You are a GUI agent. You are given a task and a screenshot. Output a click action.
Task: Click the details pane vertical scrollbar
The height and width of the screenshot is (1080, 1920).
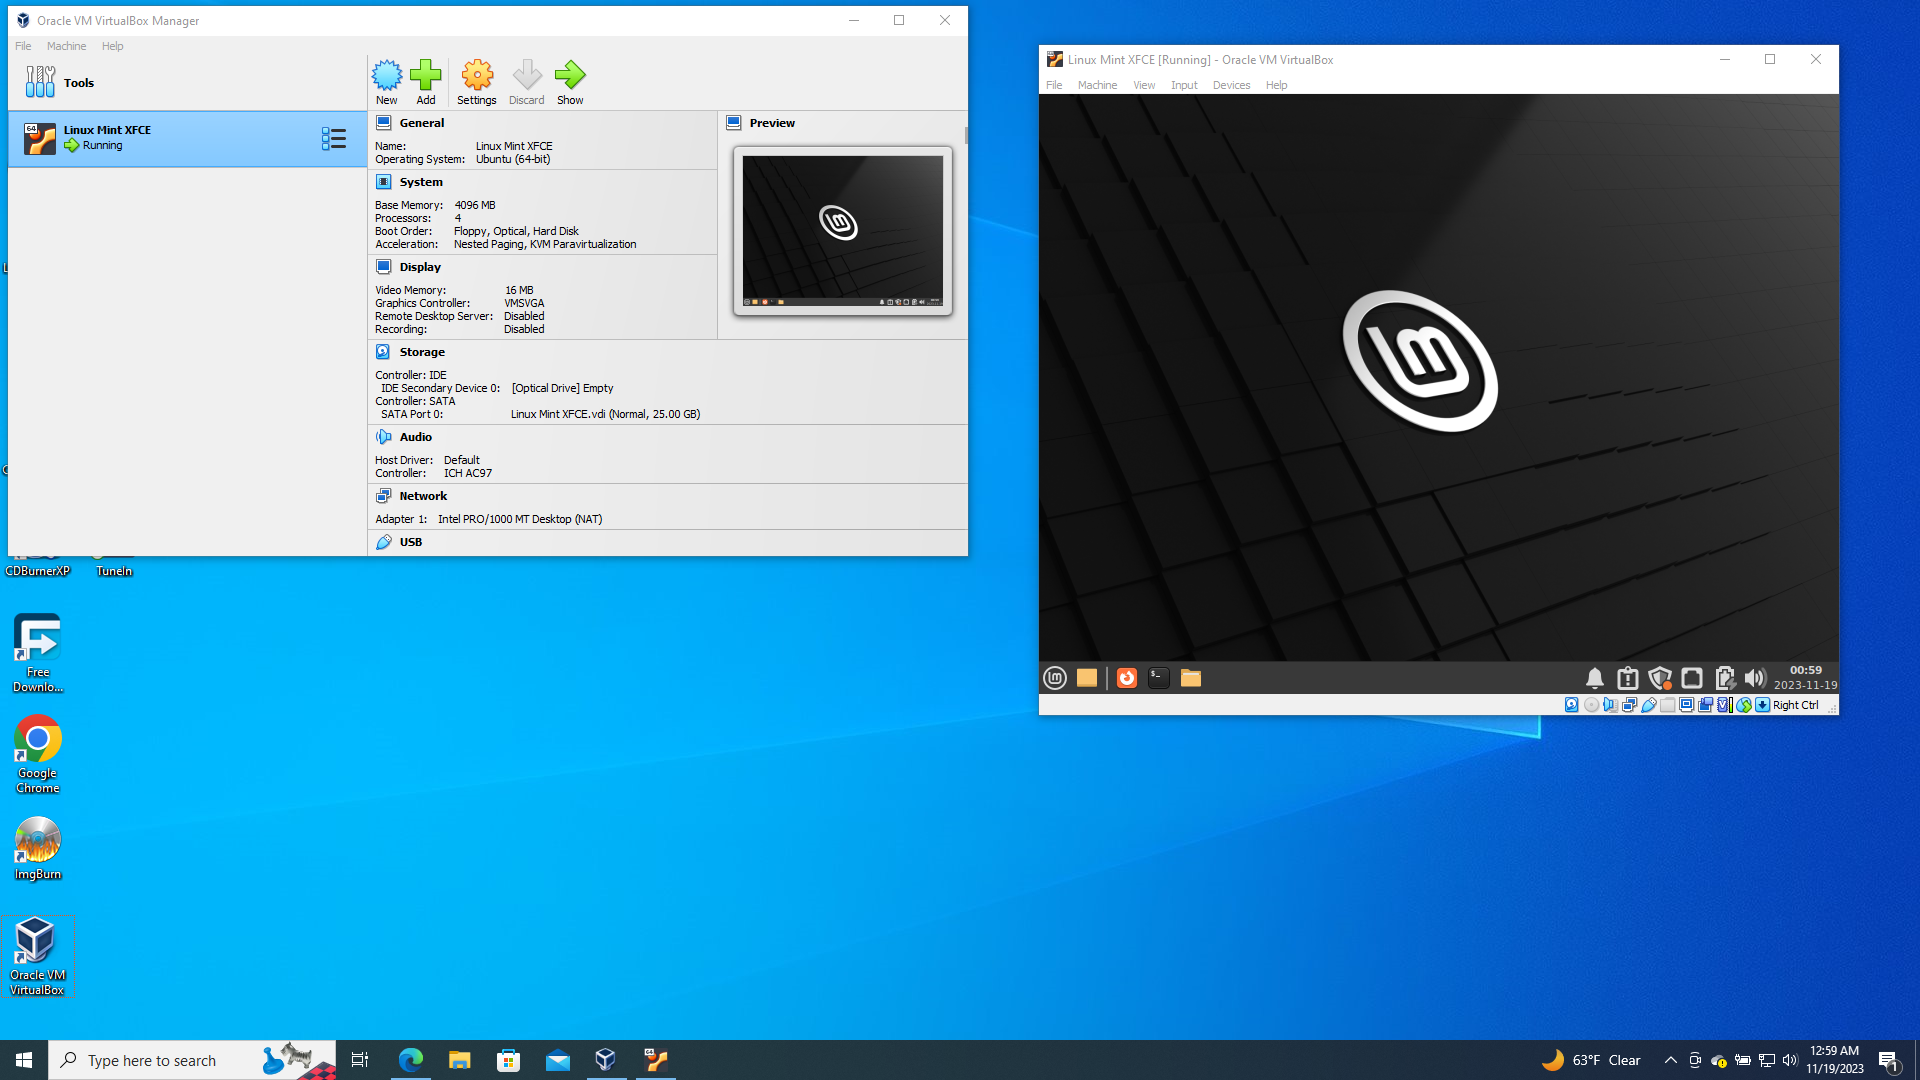(x=965, y=134)
